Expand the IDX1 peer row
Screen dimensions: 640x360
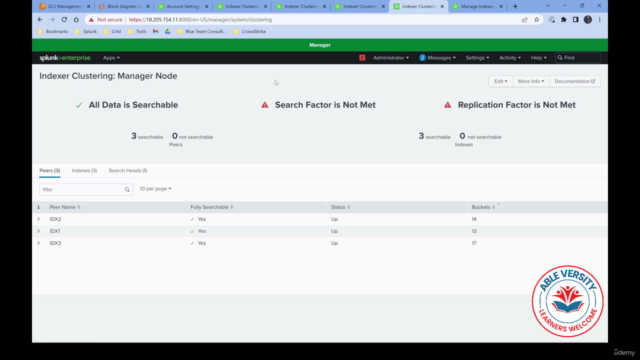click(38, 231)
